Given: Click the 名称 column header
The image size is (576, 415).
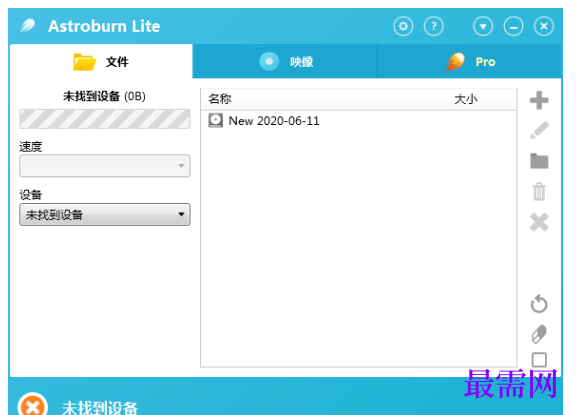Looking at the screenshot, I should pos(220,99).
